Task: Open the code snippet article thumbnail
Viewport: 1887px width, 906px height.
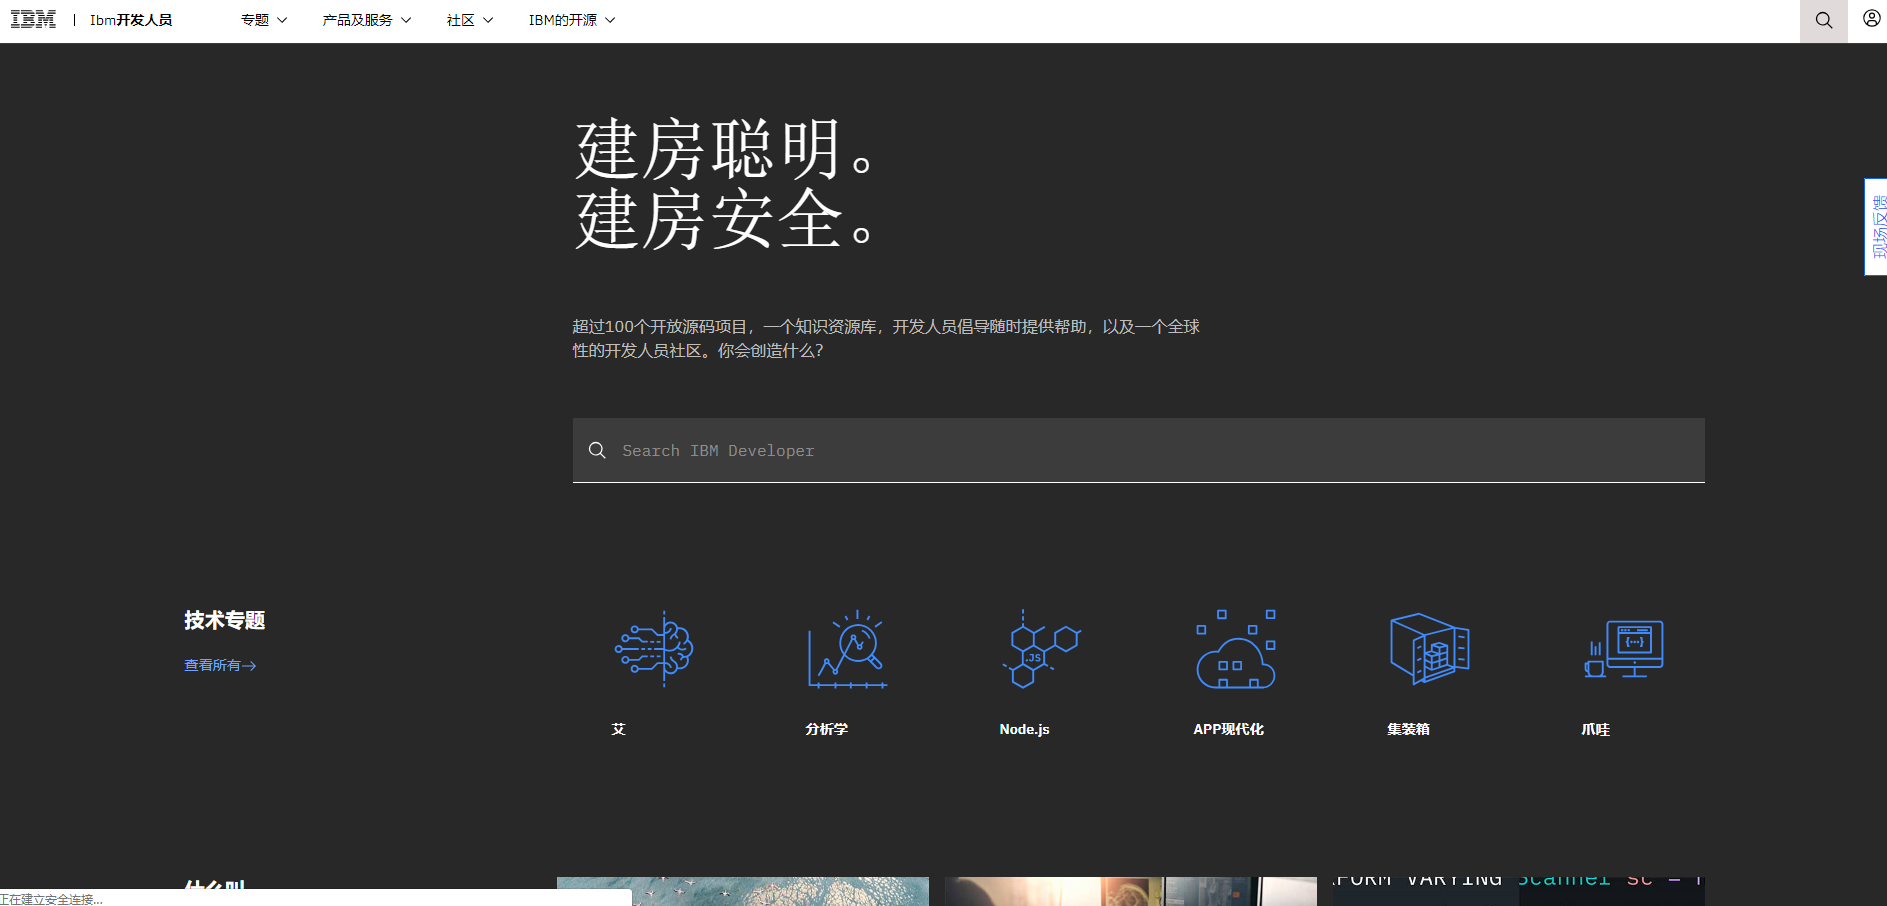Action: coord(1519,891)
